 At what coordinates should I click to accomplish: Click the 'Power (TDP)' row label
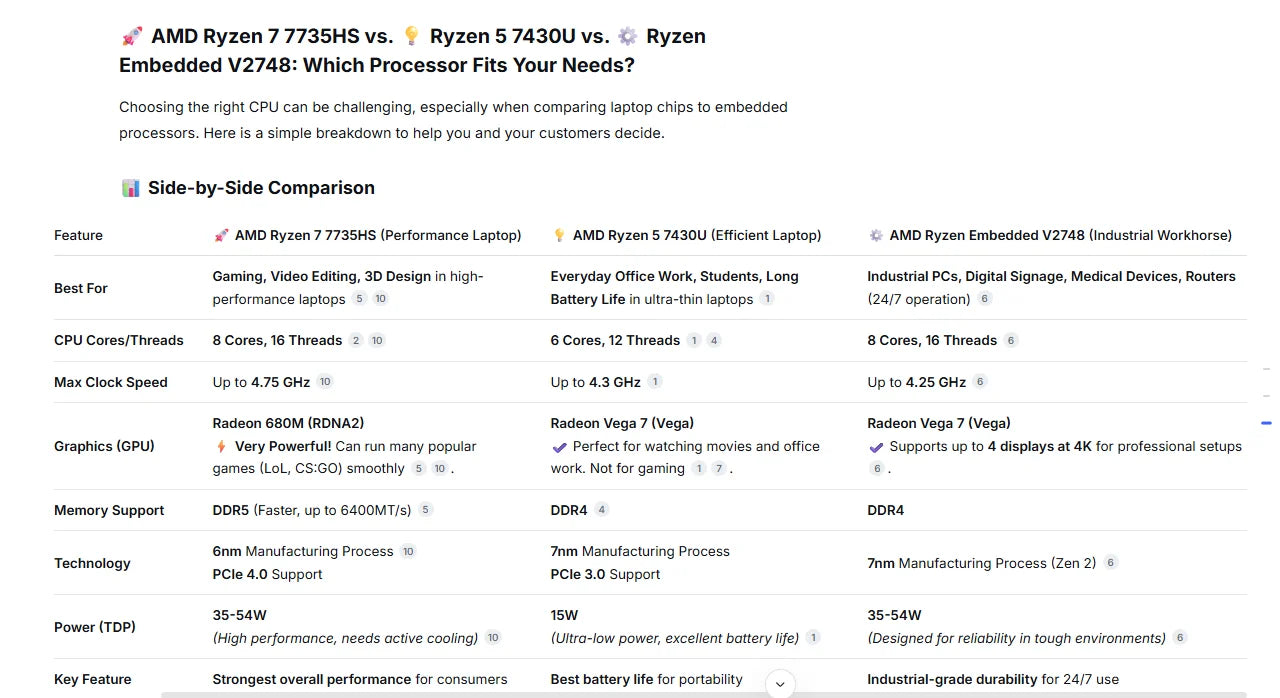95,627
